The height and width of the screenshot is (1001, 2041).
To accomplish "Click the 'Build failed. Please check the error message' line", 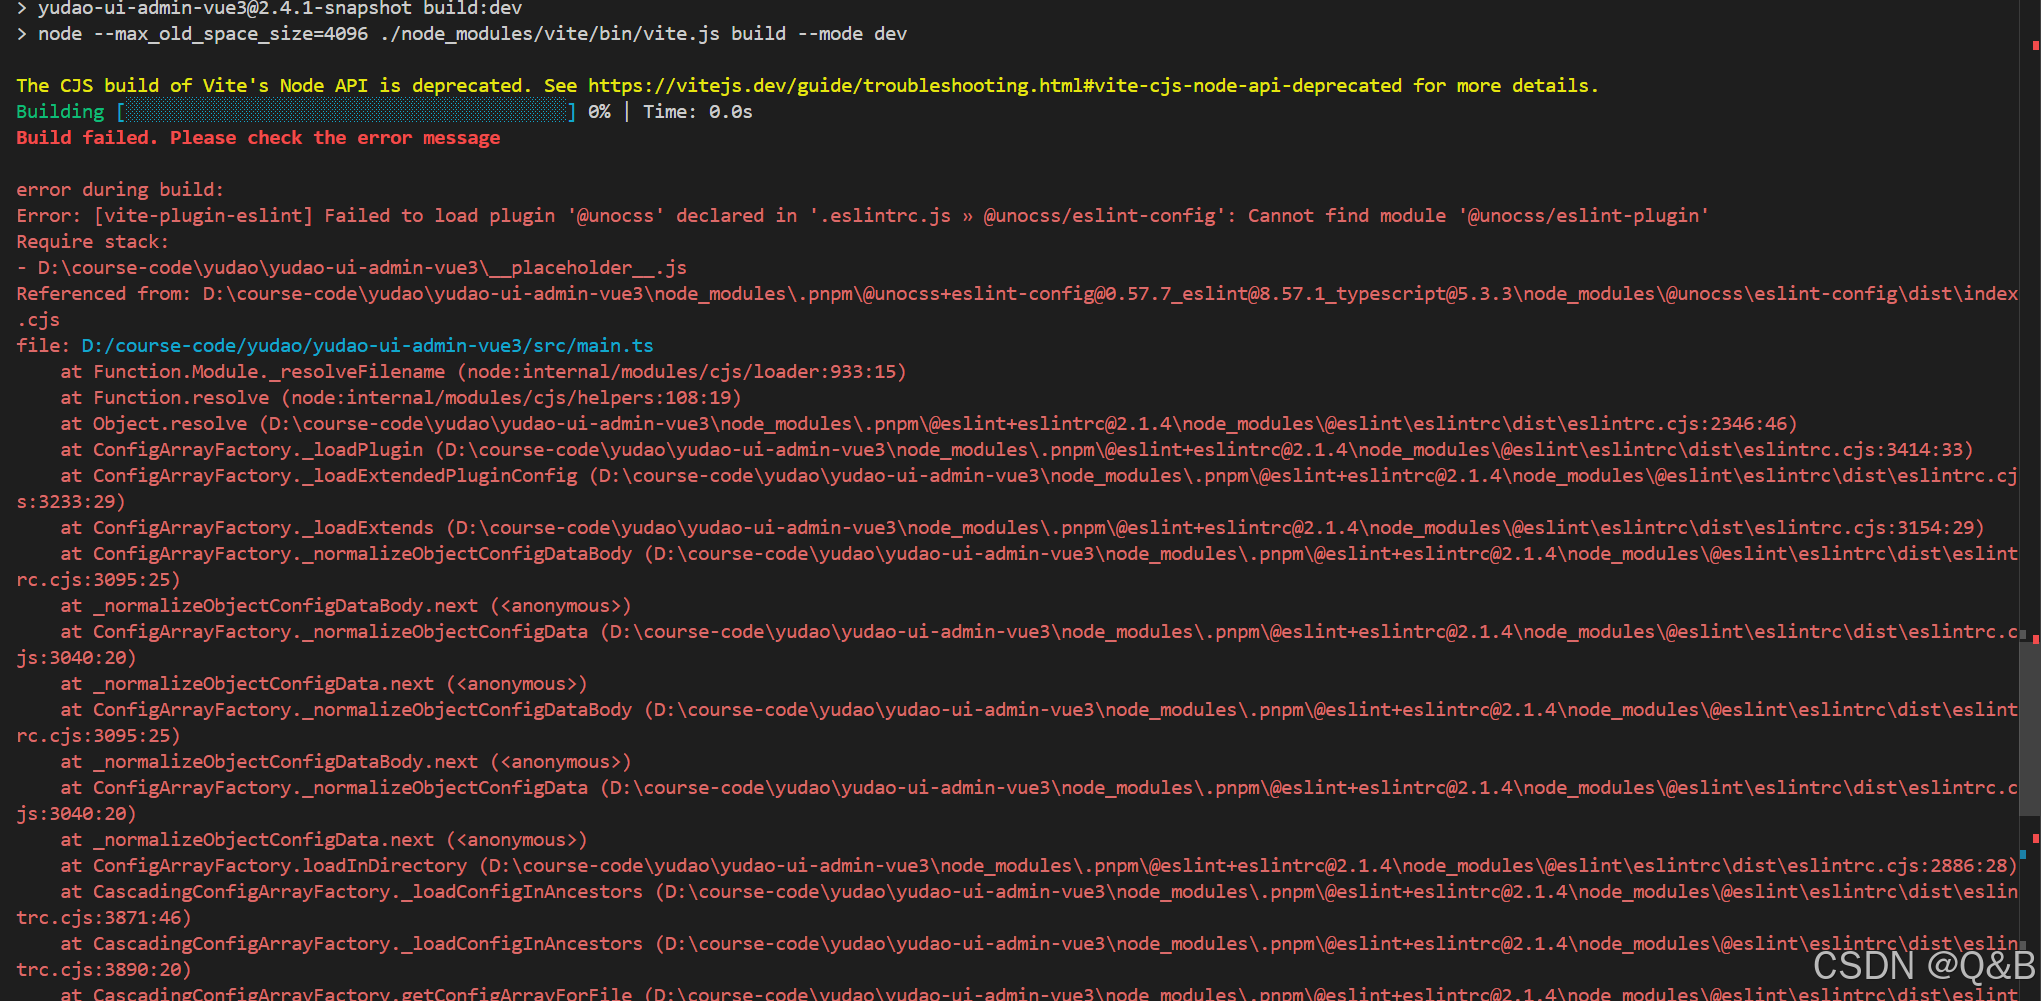I will 258,138.
